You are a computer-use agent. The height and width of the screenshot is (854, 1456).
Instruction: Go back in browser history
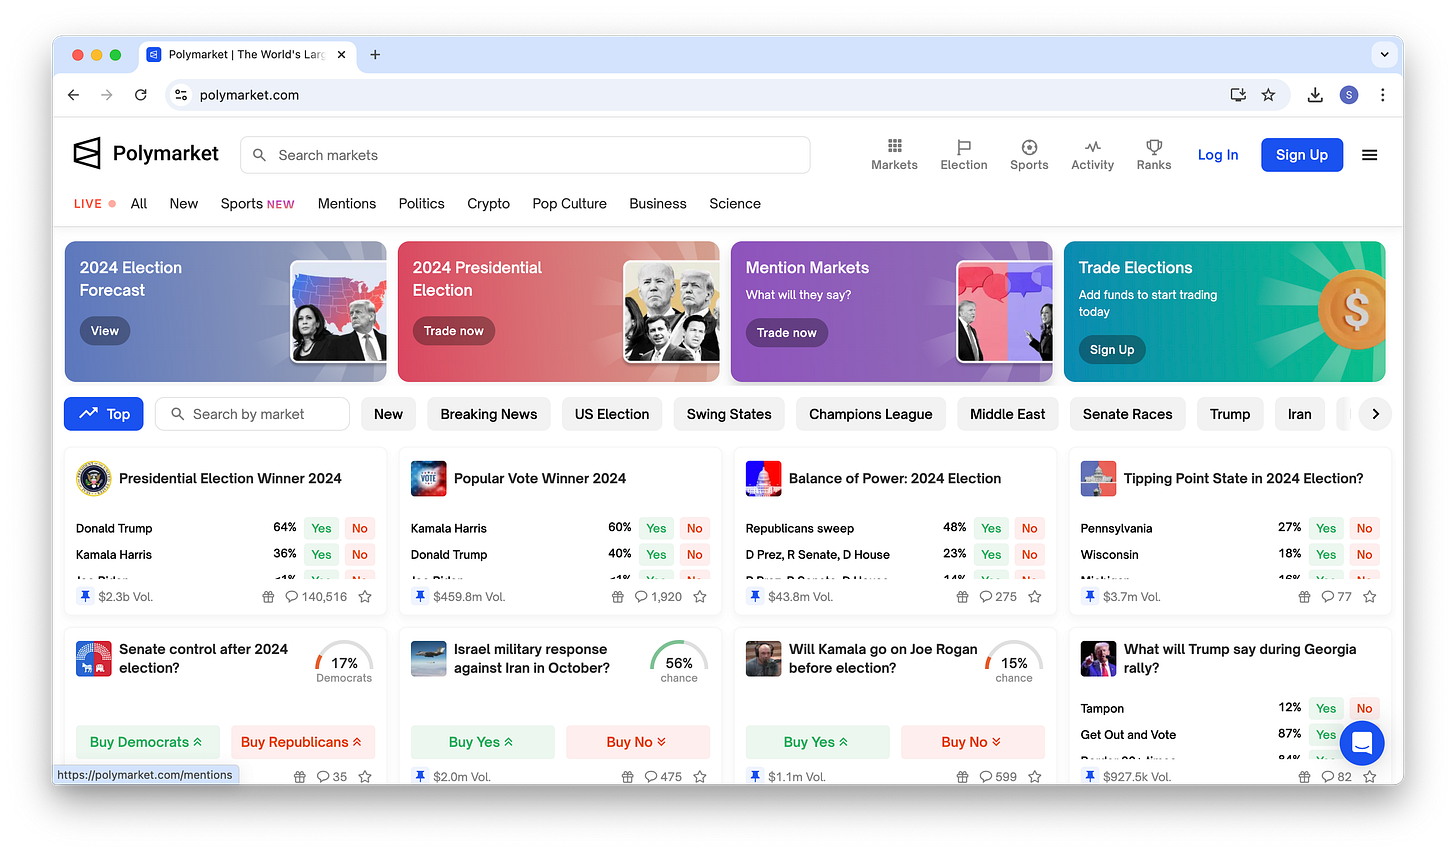coord(73,95)
